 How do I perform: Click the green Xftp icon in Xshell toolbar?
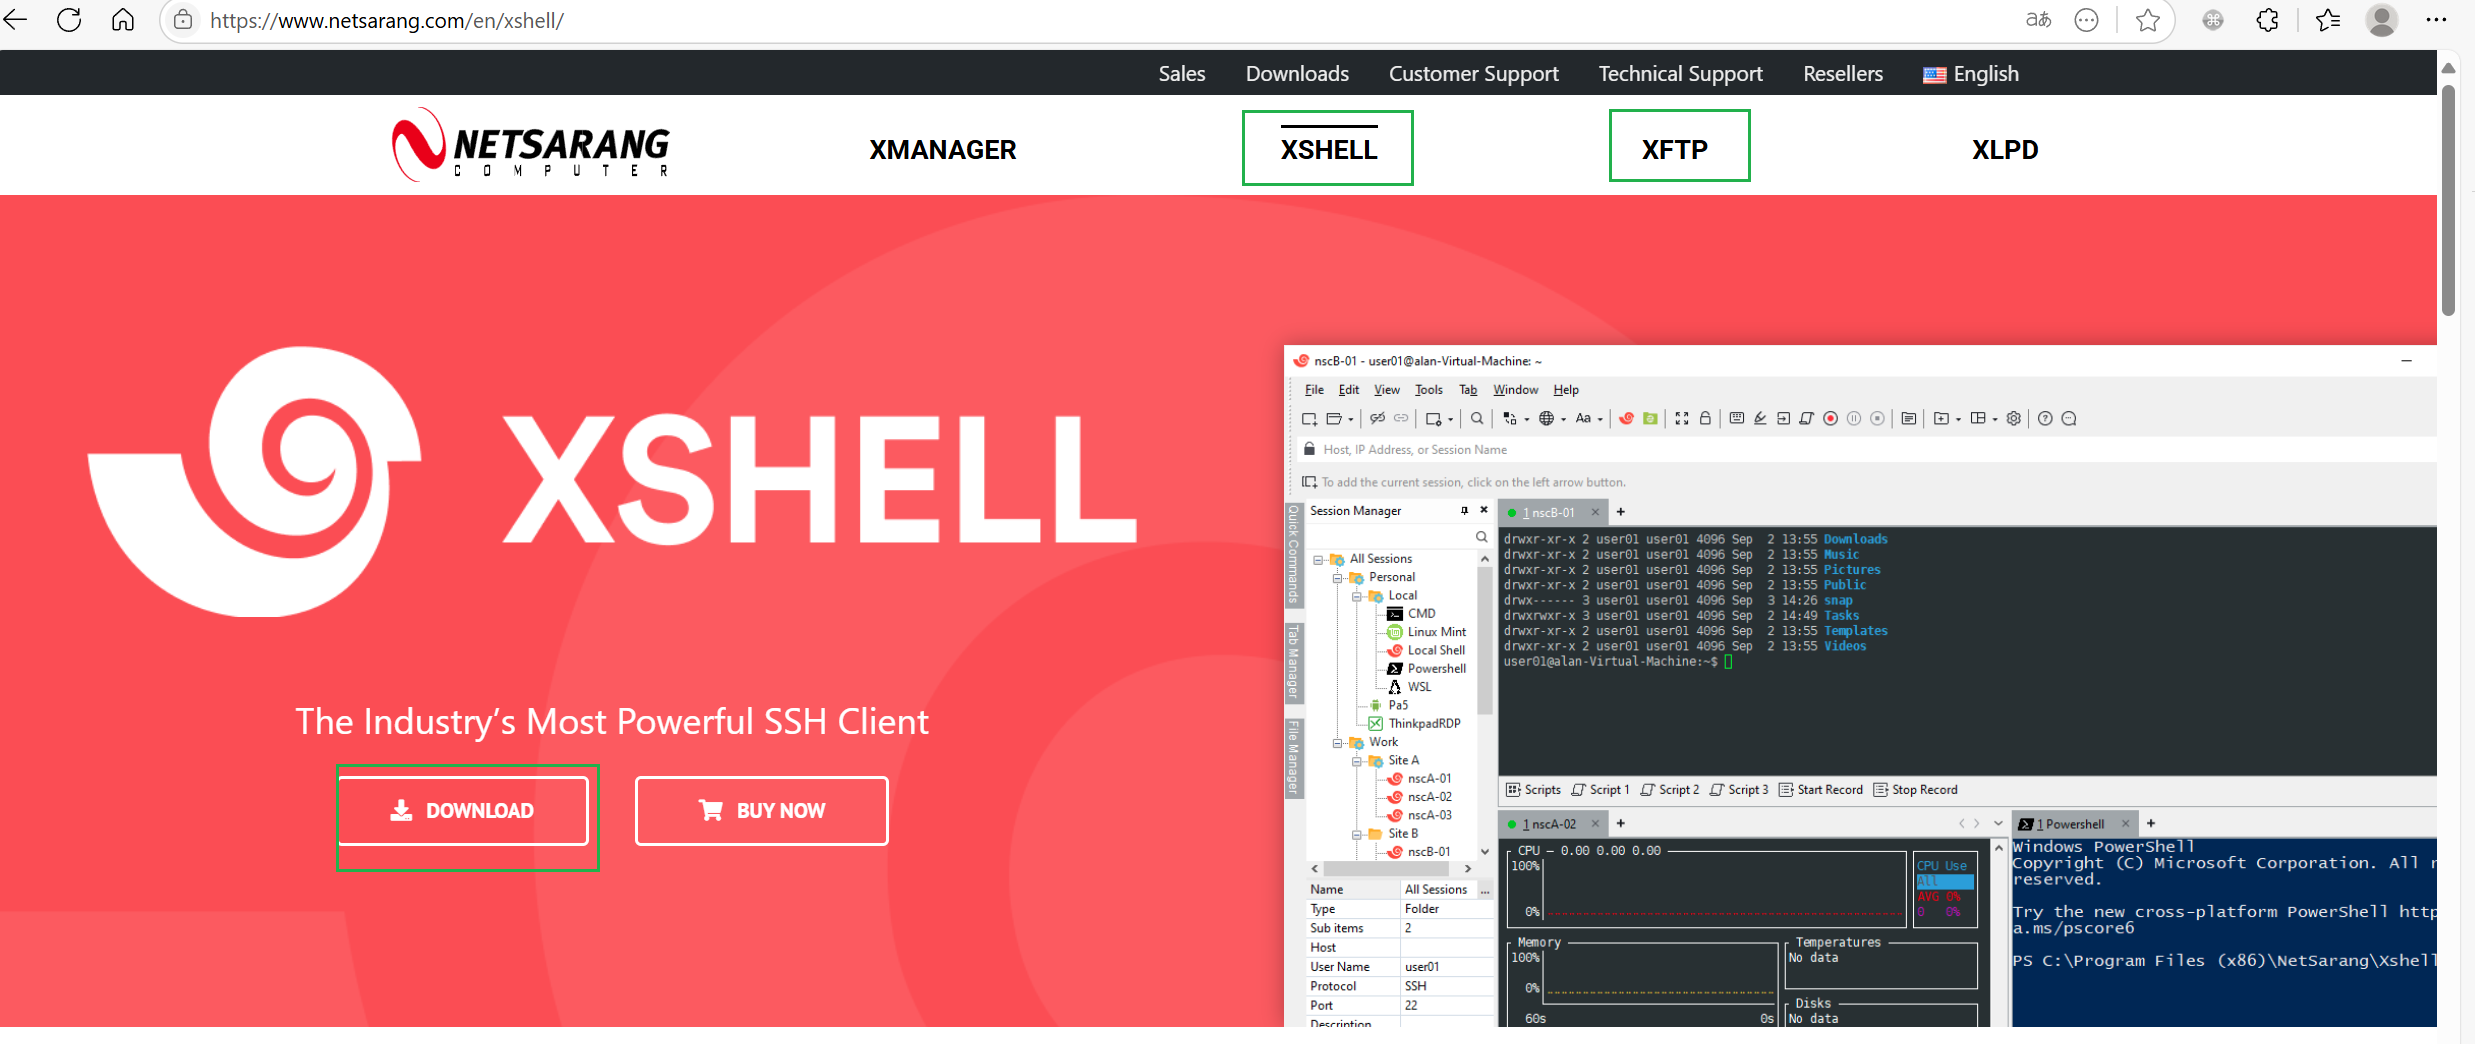click(x=1650, y=419)
